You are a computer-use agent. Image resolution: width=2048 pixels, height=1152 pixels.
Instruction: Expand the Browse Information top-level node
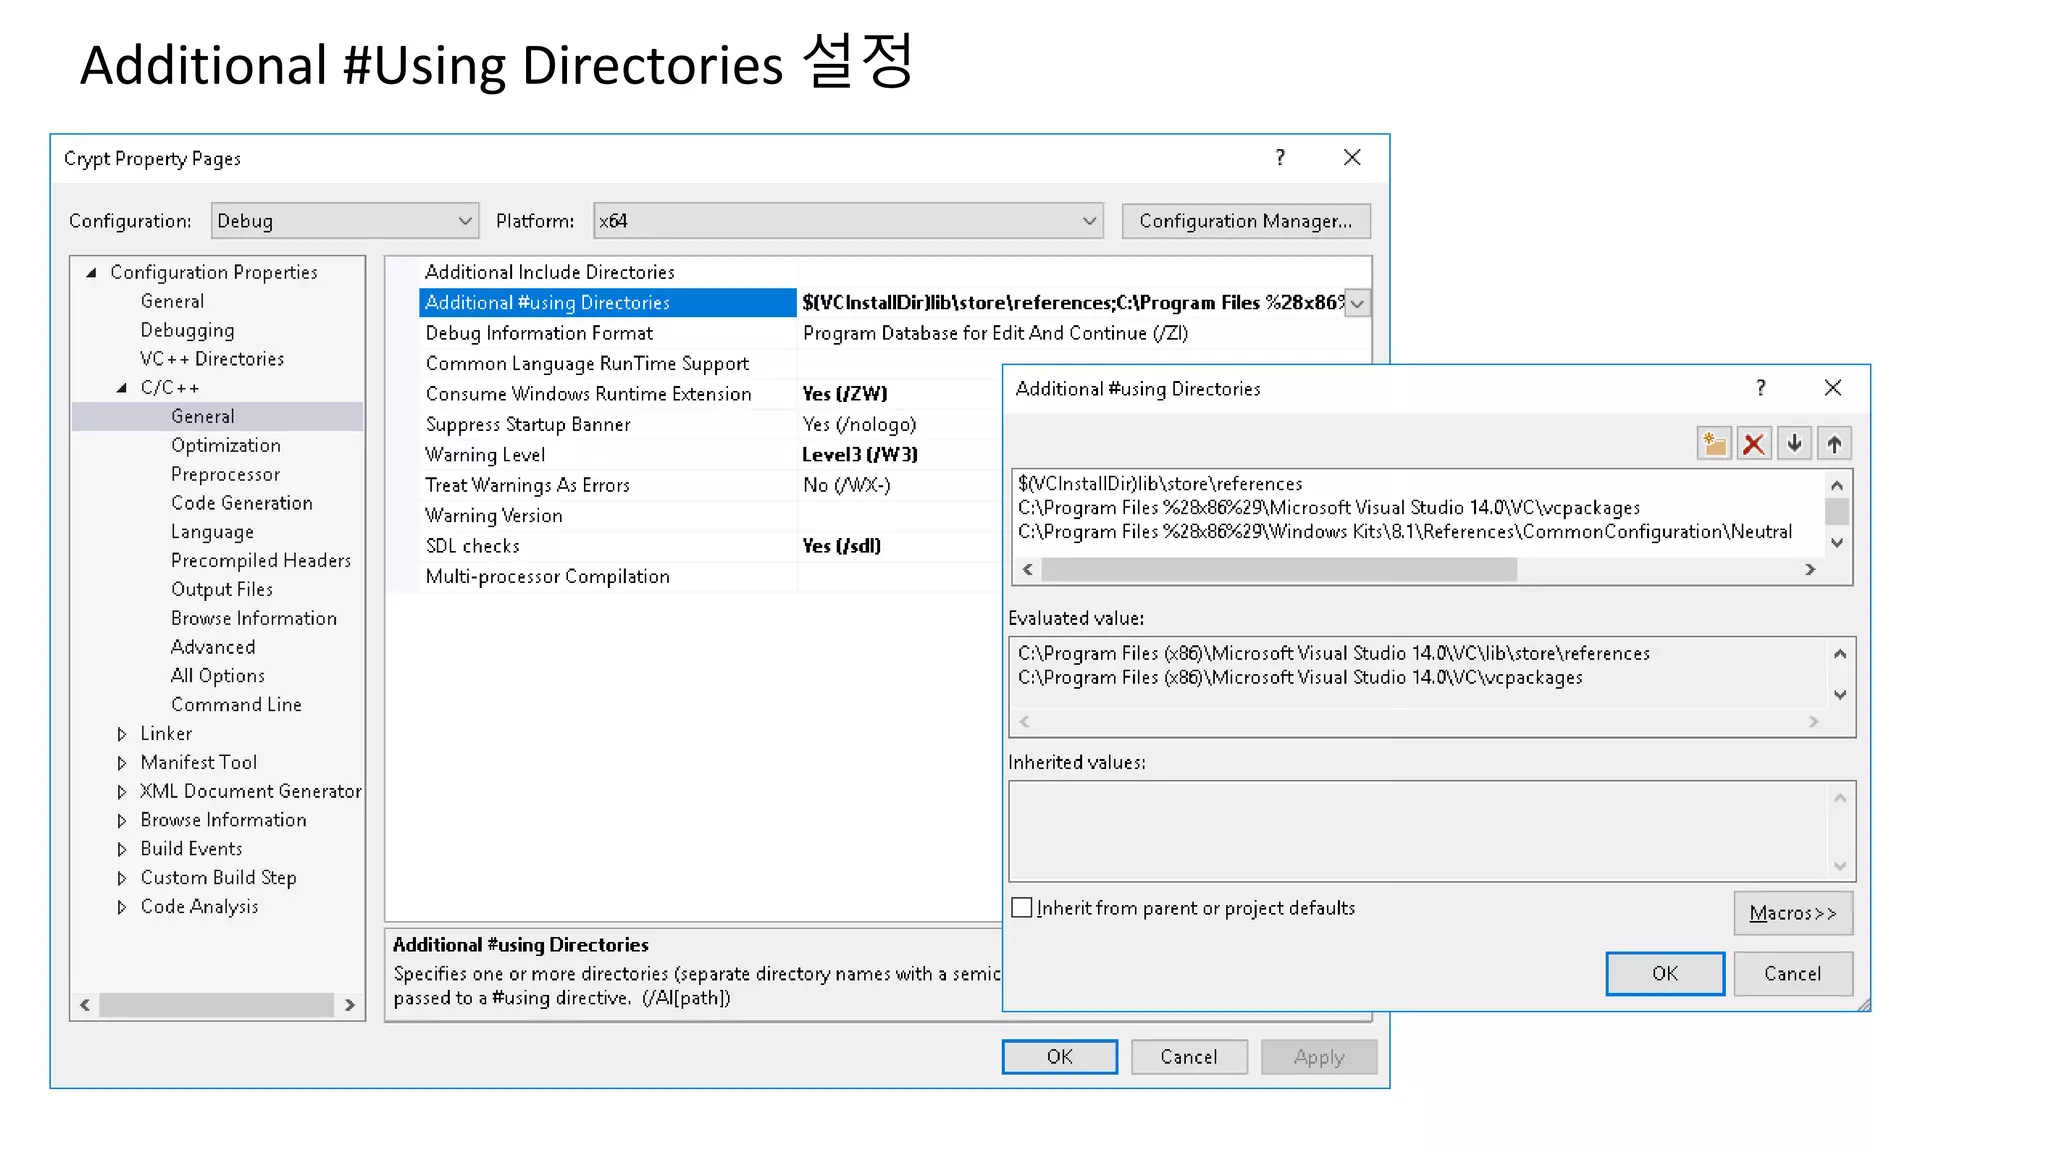coord(122,821)
